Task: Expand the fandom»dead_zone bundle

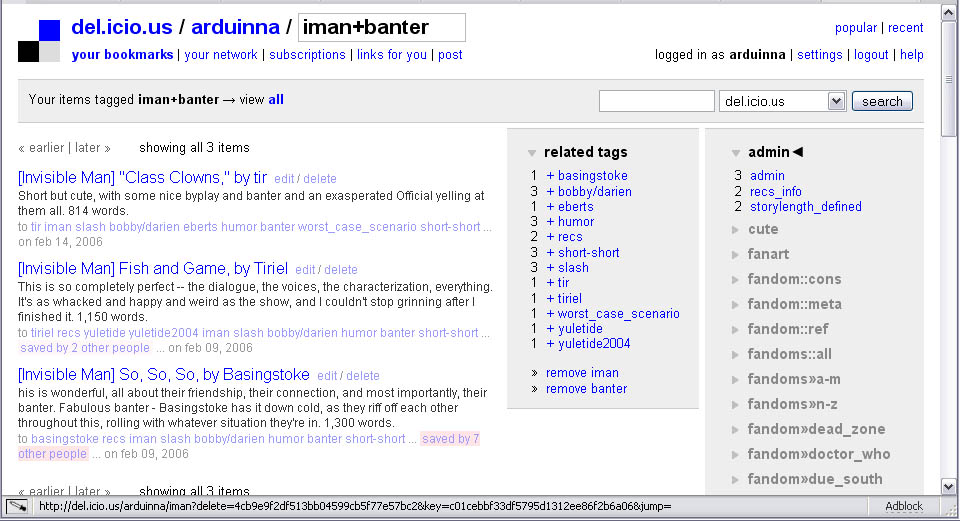Action: [735, 430]
